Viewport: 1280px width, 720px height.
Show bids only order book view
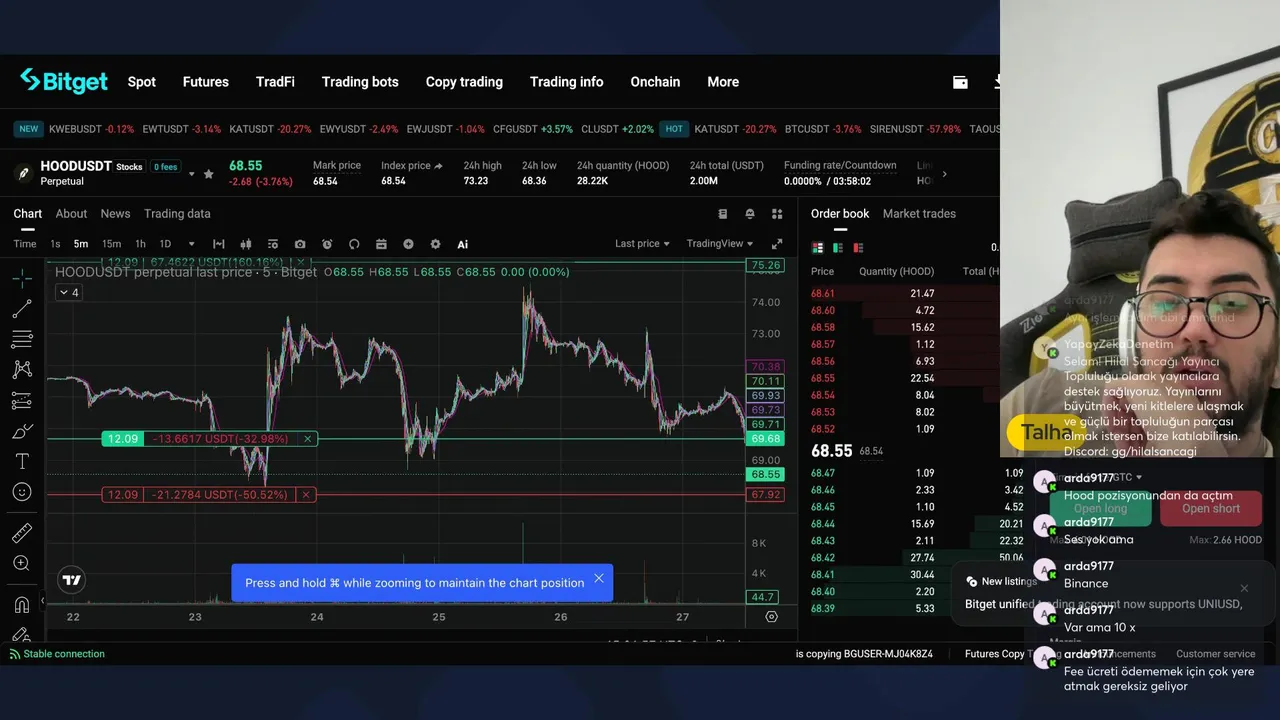[x=838, y=248]
